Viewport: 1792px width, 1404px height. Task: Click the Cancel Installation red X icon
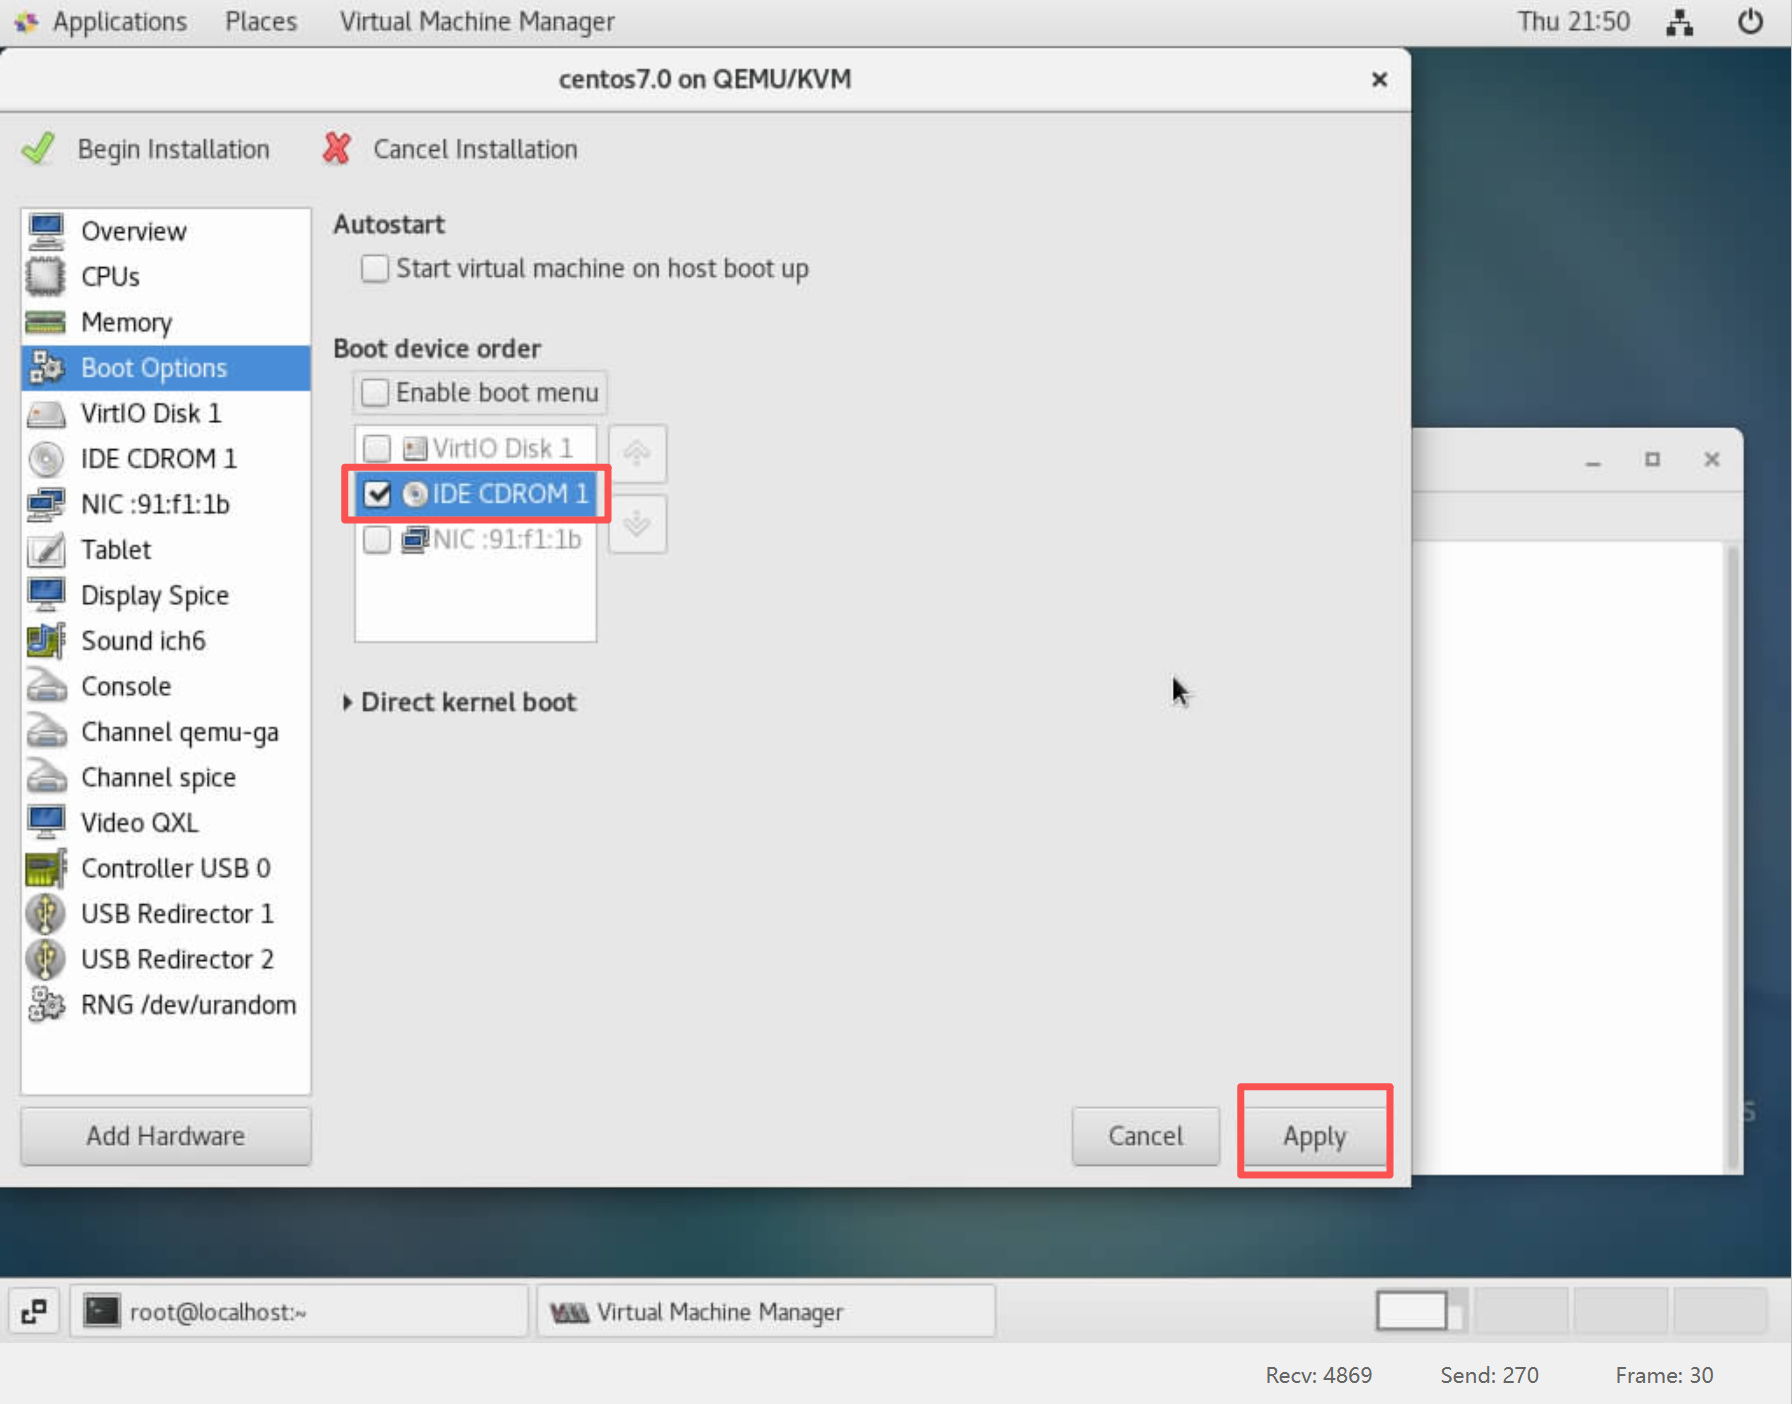click(x=337, y=149)
